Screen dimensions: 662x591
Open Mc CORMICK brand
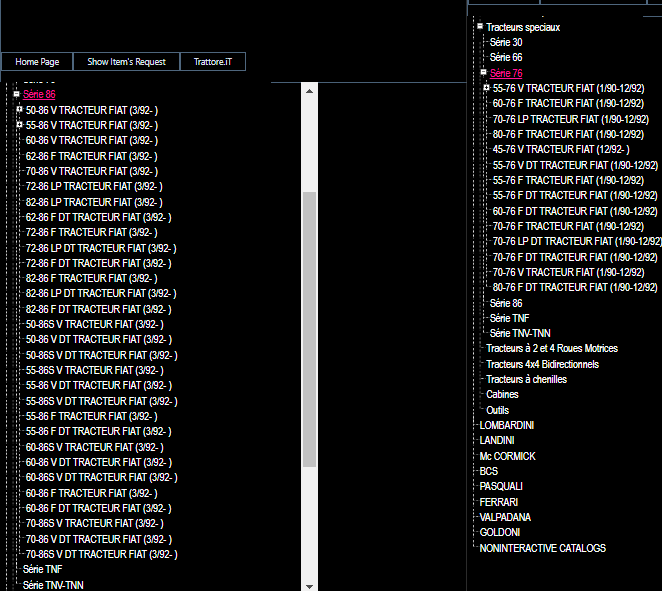(507, 456)
